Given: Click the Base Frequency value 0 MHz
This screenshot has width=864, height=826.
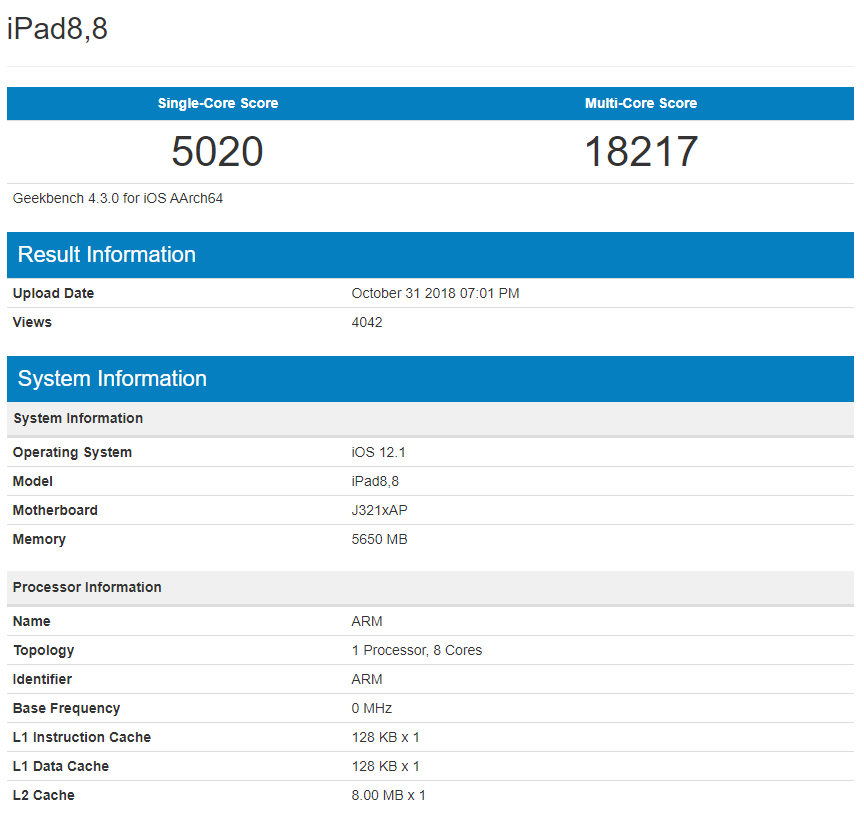Looking at the screenshot, I should (372, 708).
